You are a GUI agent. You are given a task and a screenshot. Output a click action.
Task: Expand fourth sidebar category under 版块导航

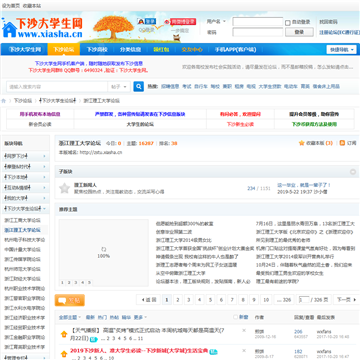pyautogui.click(x=25, y=188)
